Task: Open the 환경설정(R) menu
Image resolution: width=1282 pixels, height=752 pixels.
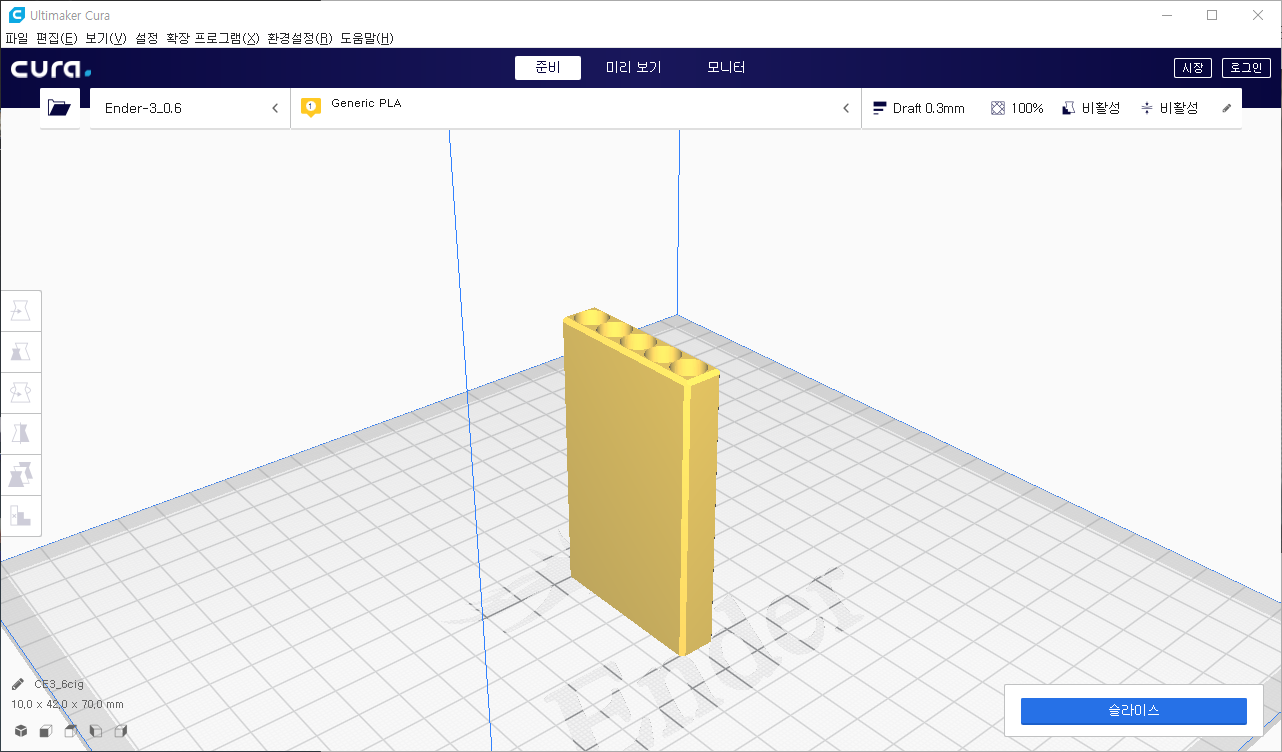Action: pyautogui.click(x=300, y=38)
